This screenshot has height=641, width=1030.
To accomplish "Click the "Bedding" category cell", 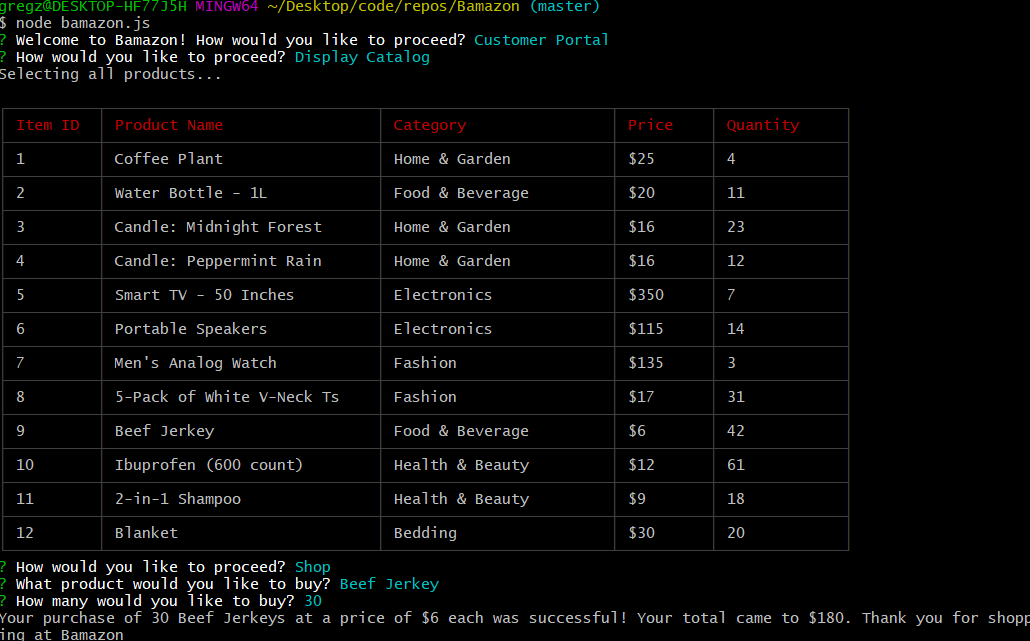I will pyautogui.click(x=425, y=534).
